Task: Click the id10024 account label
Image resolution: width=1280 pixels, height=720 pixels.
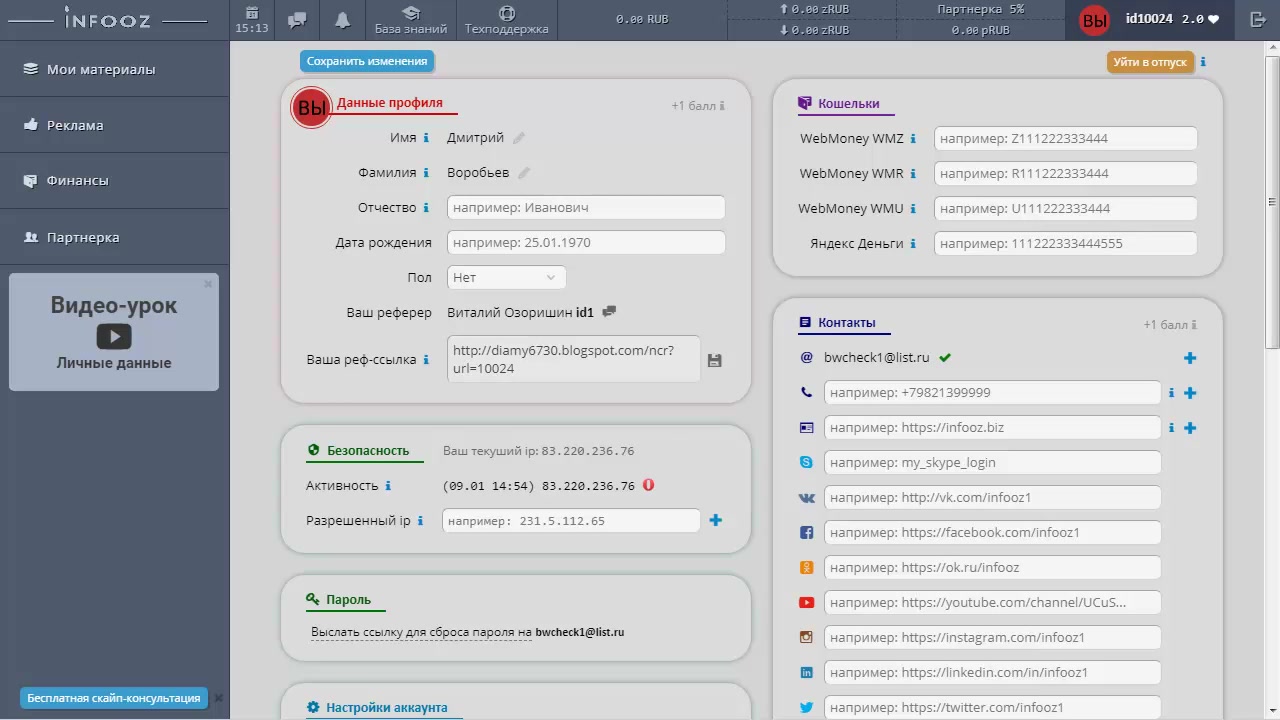Action: click(x=1149, y=19)
